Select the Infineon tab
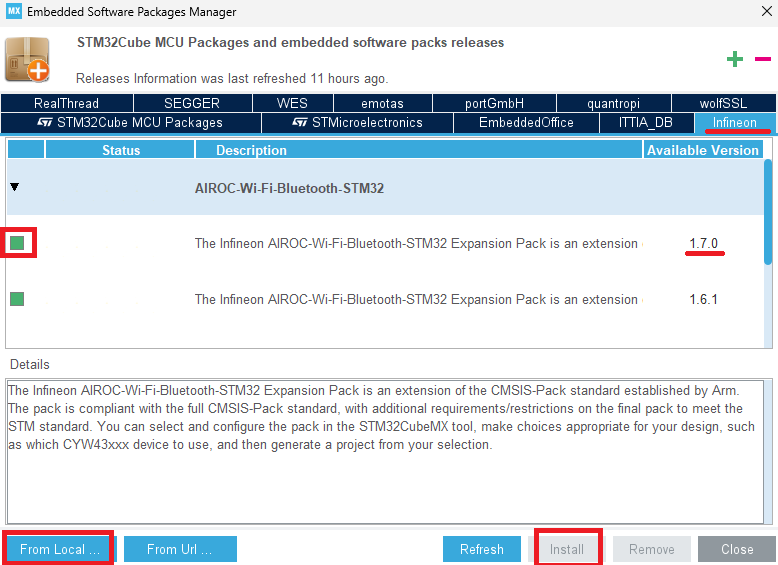 (735, 123)
